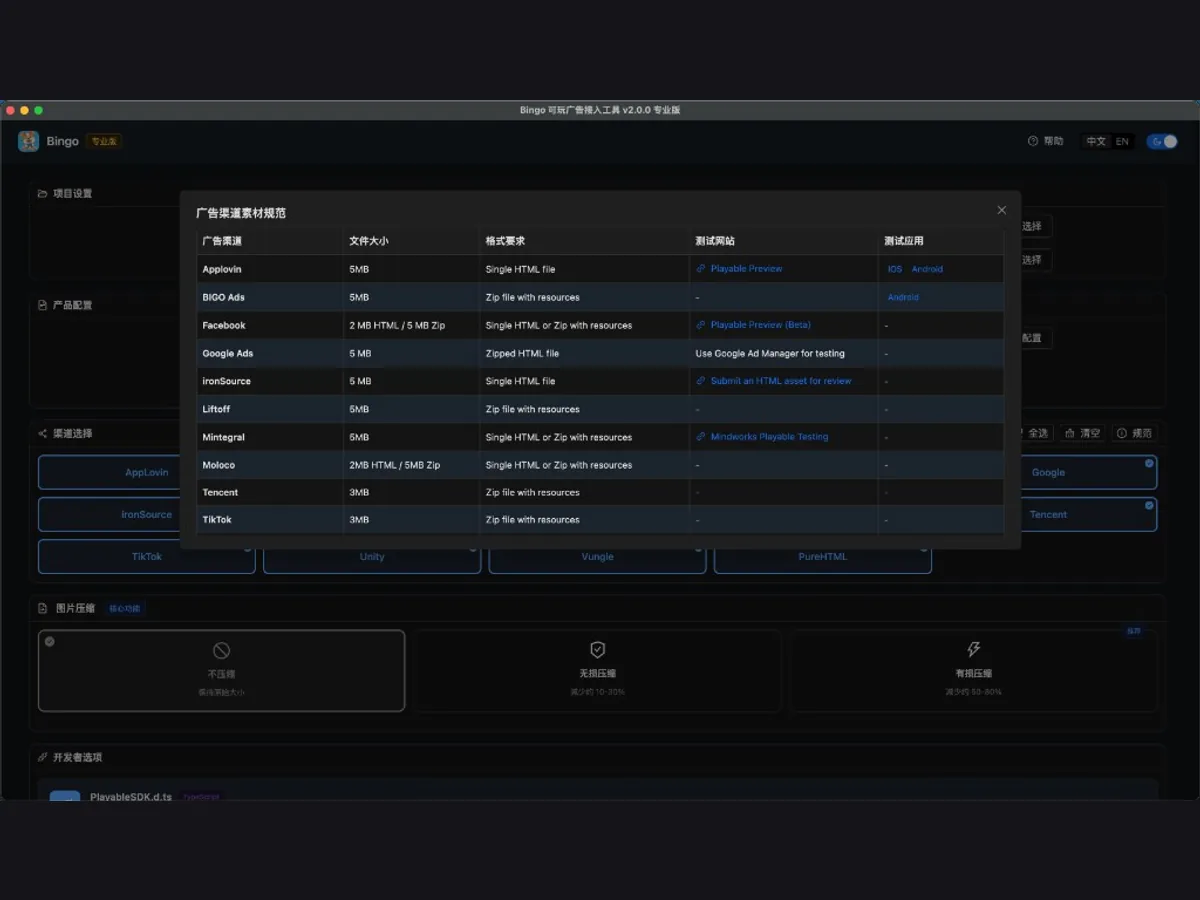Click the Liftoff row name
The width and height of the screenshot is (1200, 900).
(217, 409)
